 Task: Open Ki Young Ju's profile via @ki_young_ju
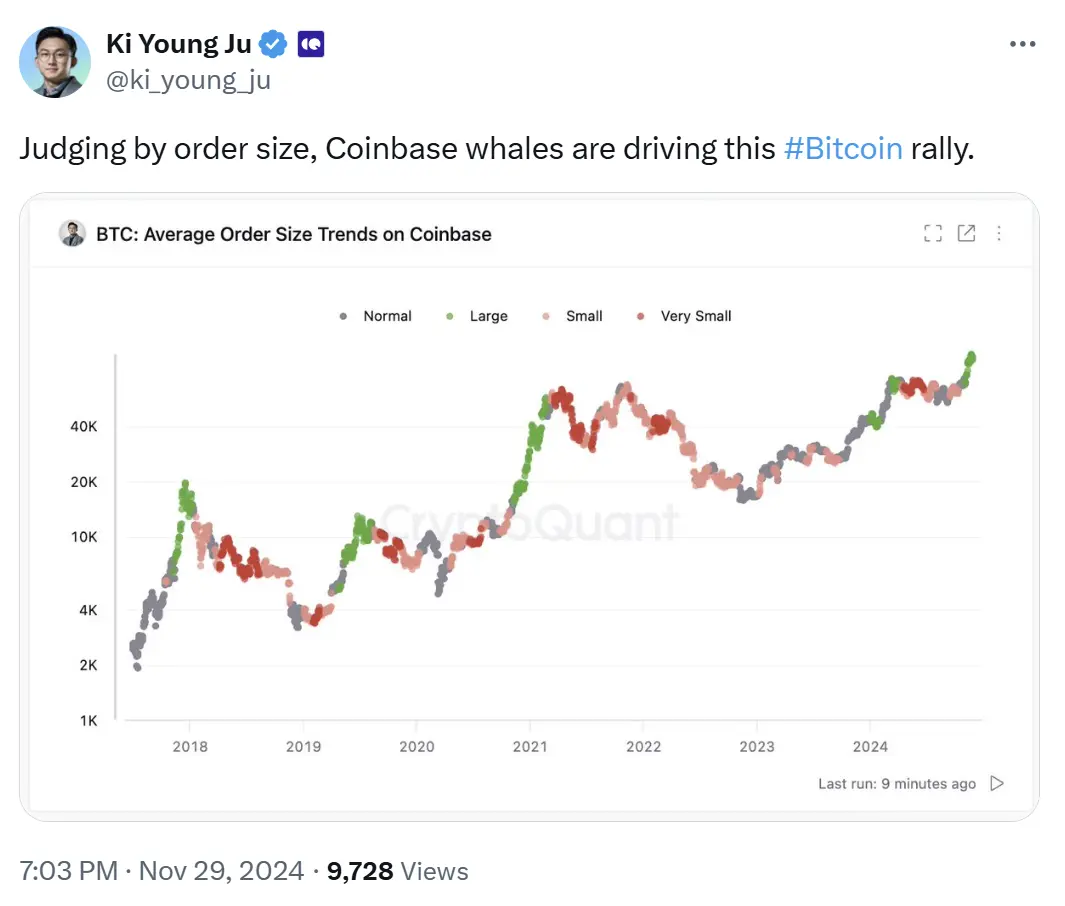(x=189, y=80)
